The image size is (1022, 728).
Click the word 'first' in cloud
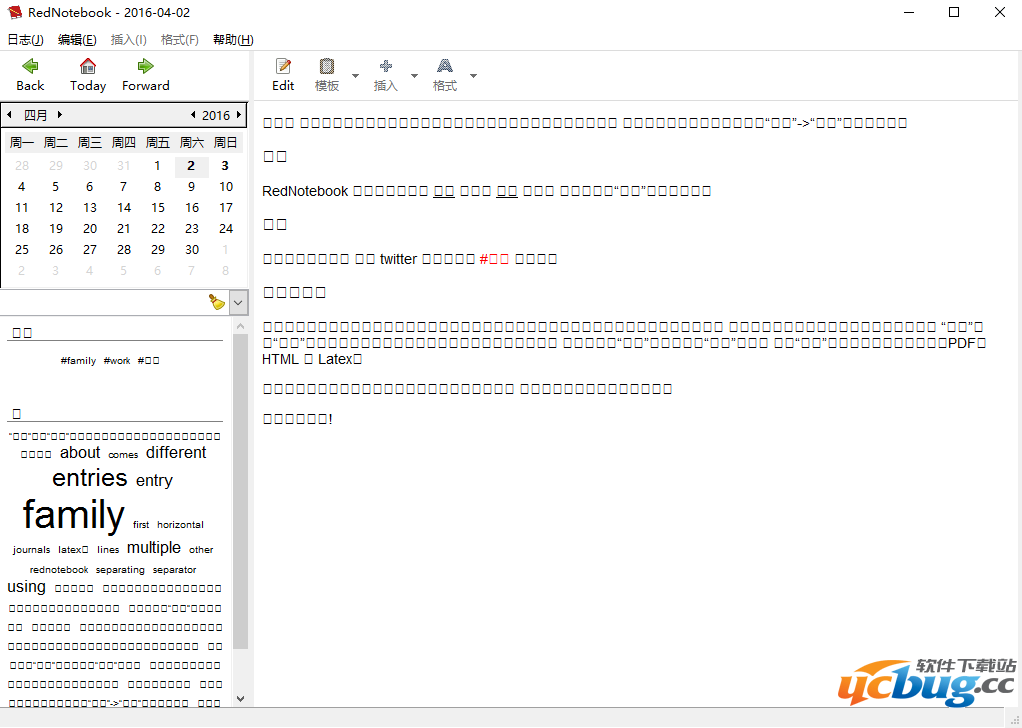[141, 525]
